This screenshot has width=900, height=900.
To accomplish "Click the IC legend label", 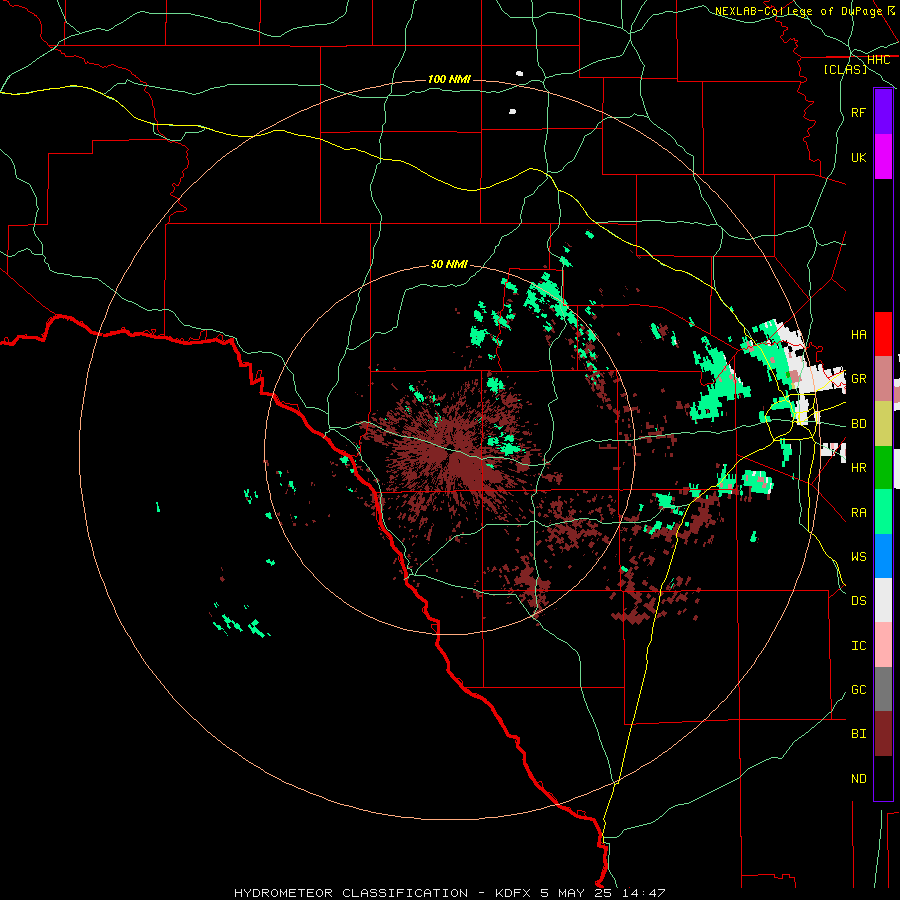I will pos(858,645).
